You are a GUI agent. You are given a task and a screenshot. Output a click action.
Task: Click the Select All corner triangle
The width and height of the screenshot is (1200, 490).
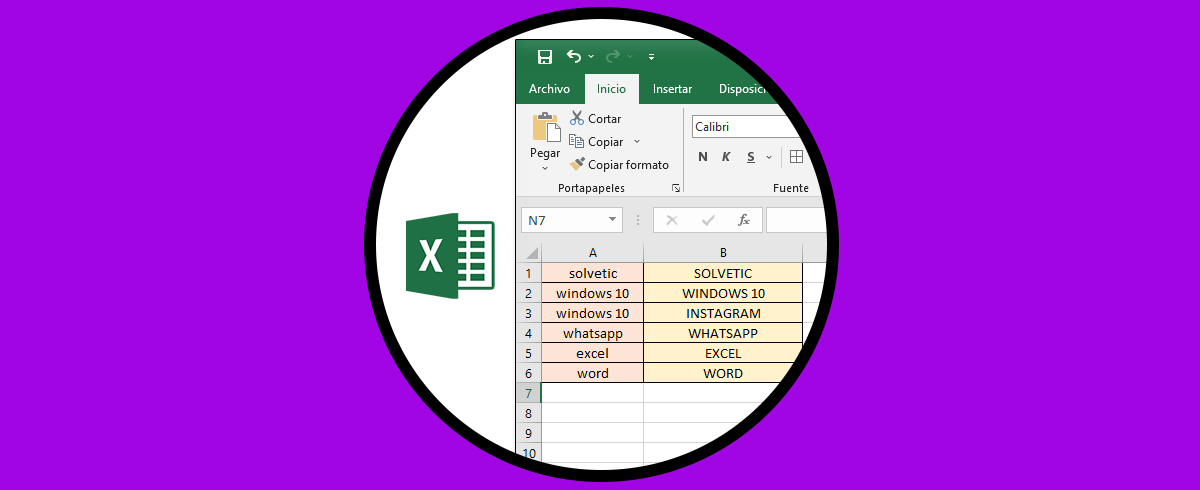pyautogui.click(x=531, y=253)
